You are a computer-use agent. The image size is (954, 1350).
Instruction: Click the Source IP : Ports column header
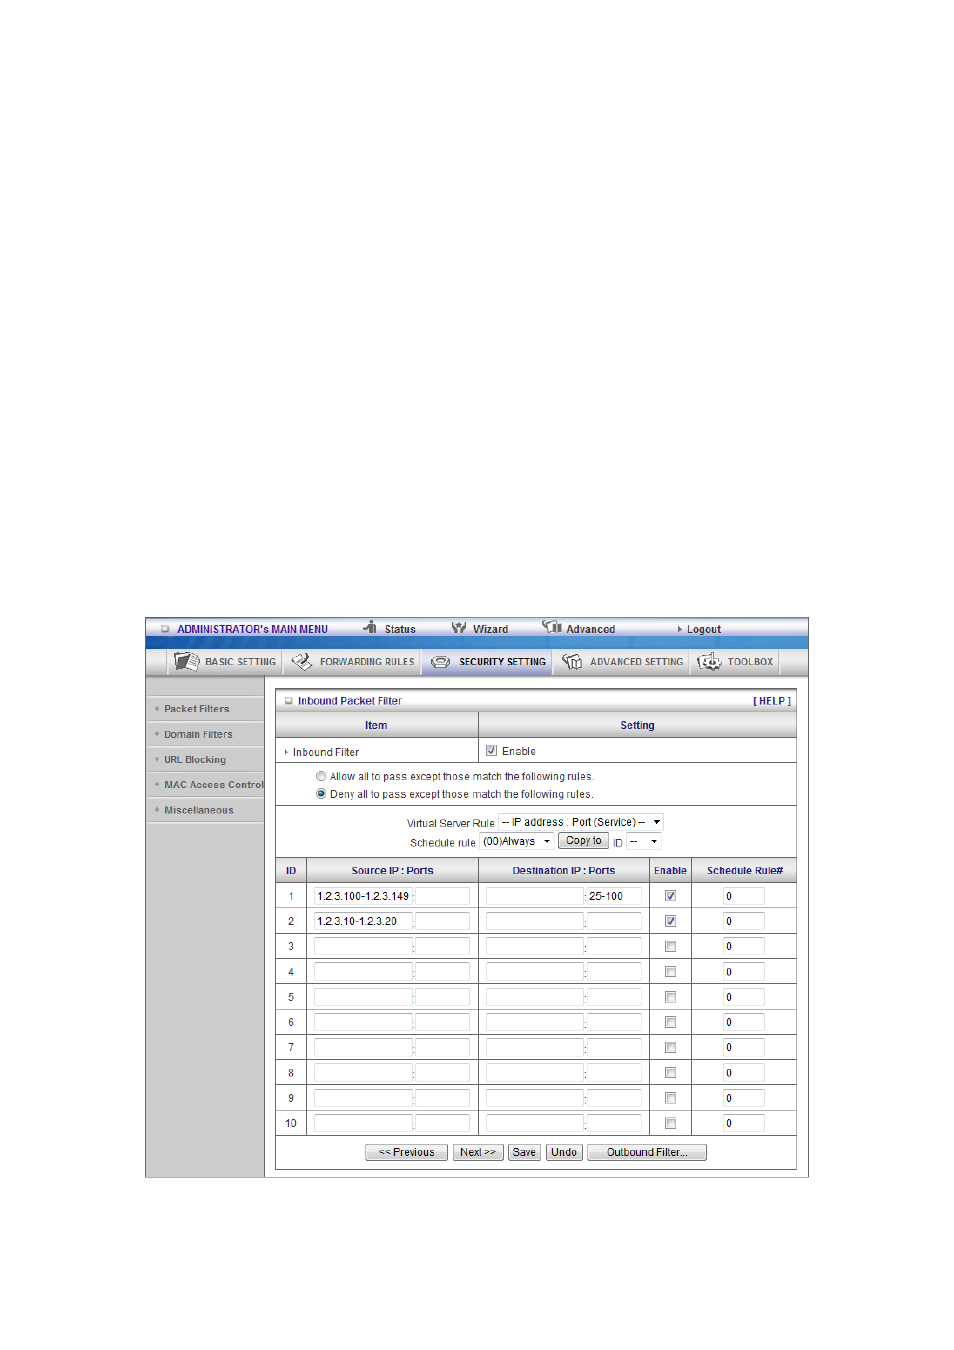tap(392, 871)
